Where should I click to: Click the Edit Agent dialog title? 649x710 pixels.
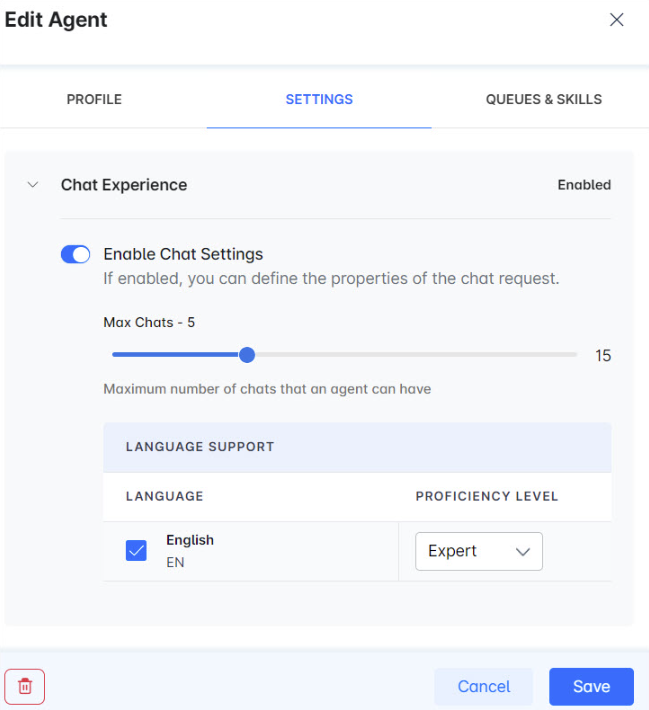point(56,19)
